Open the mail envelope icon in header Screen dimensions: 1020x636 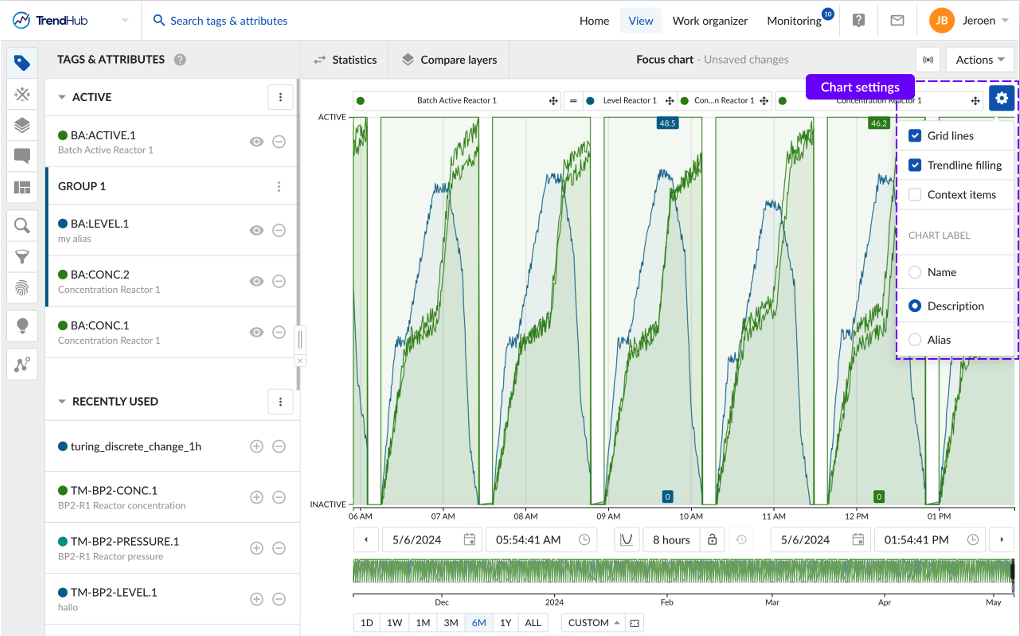(x=897, y=21)
